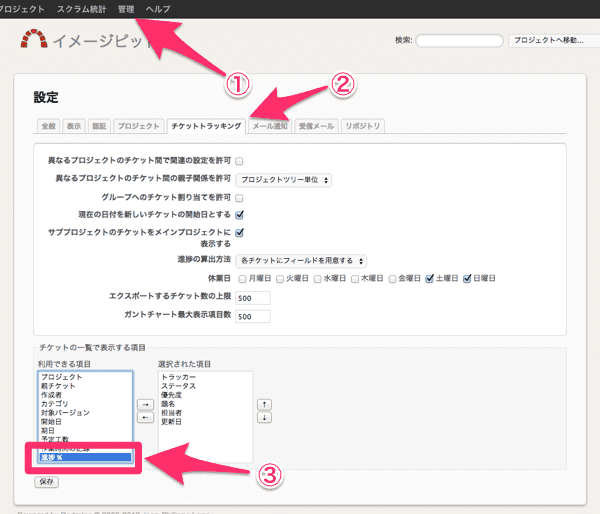
Task: Open プロジェクトへ移動 dropdown
Action: (x=554, y=40)
